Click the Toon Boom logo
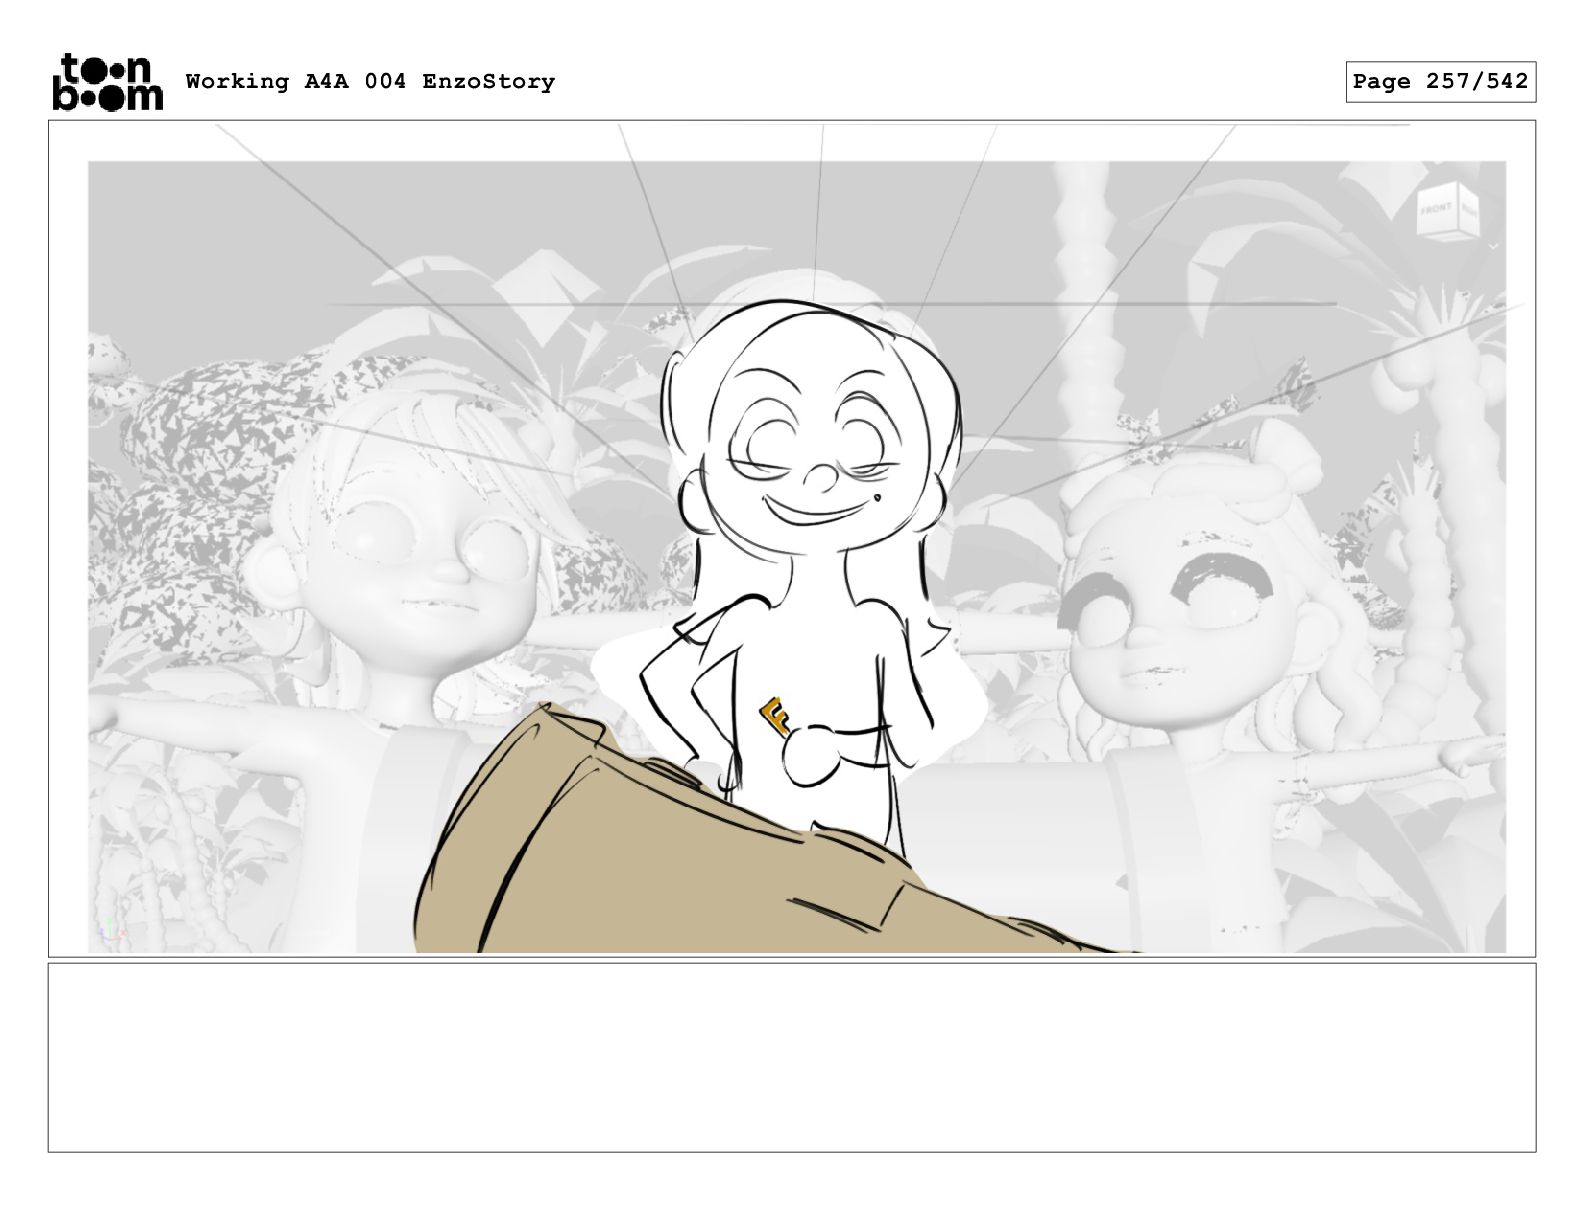The height and width of the screenshot is (1224, 1584). point(107,82)
